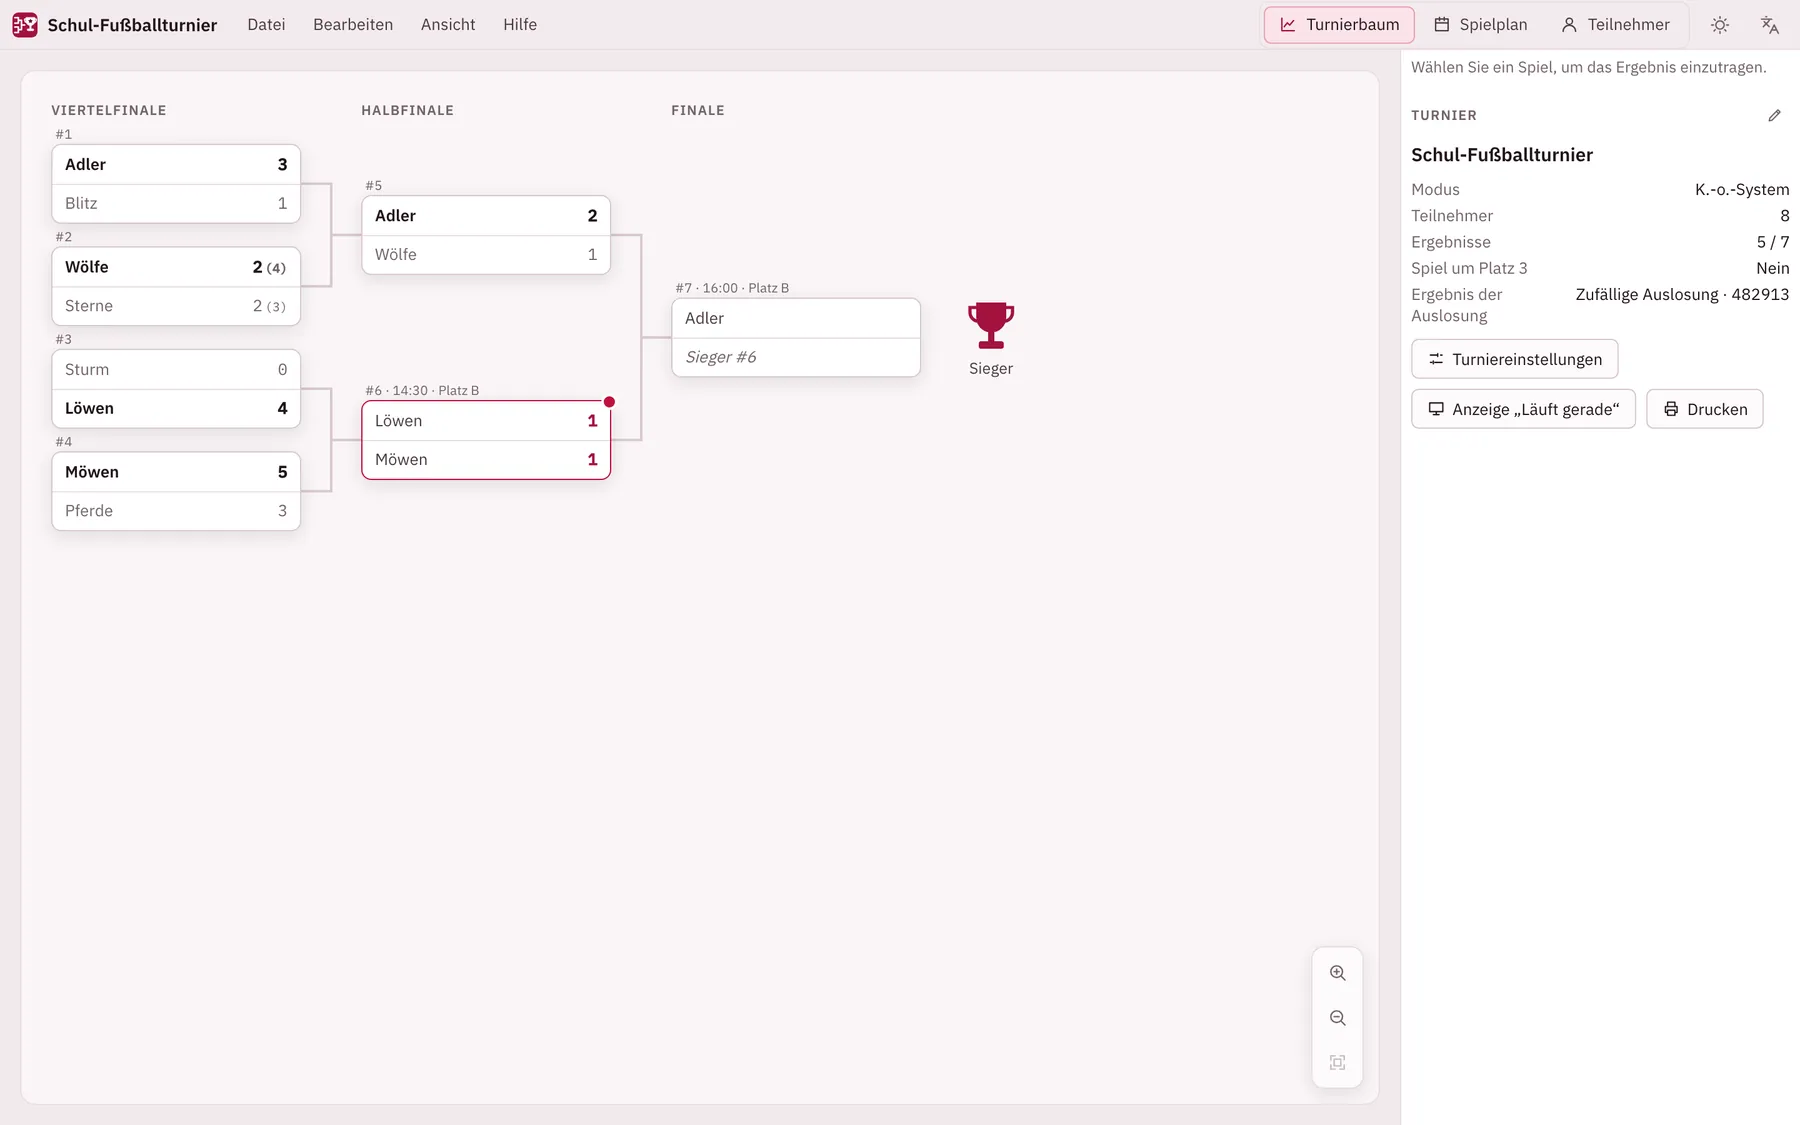
Task: Click the Drucken button
Action: point(1705,409)
